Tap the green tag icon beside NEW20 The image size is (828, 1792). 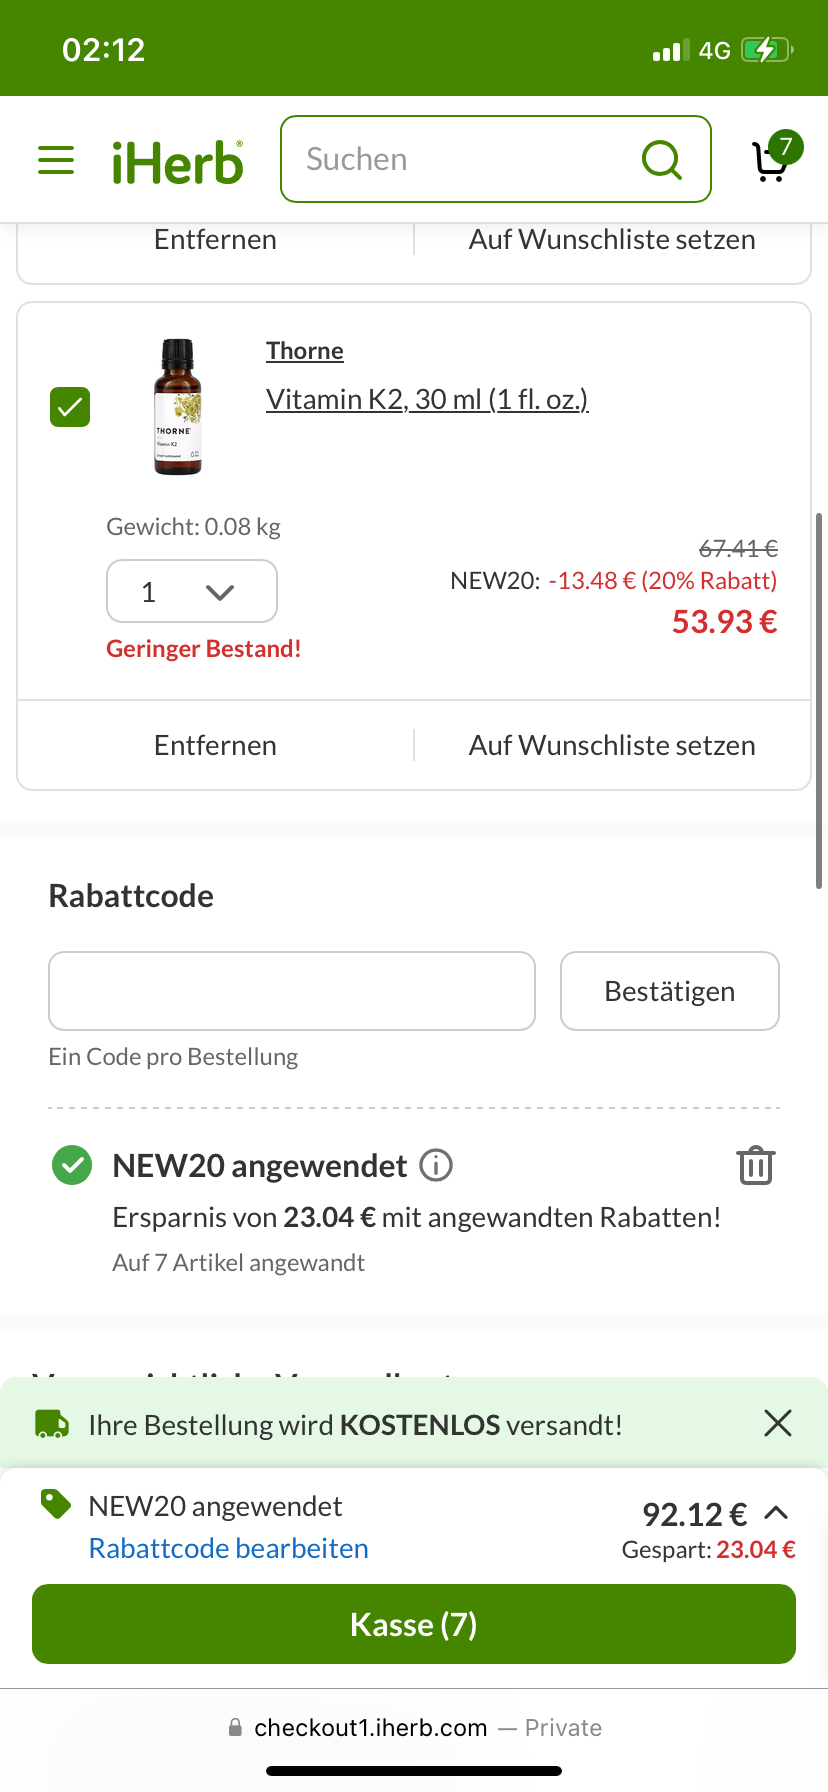click(x=55, y=1504)
